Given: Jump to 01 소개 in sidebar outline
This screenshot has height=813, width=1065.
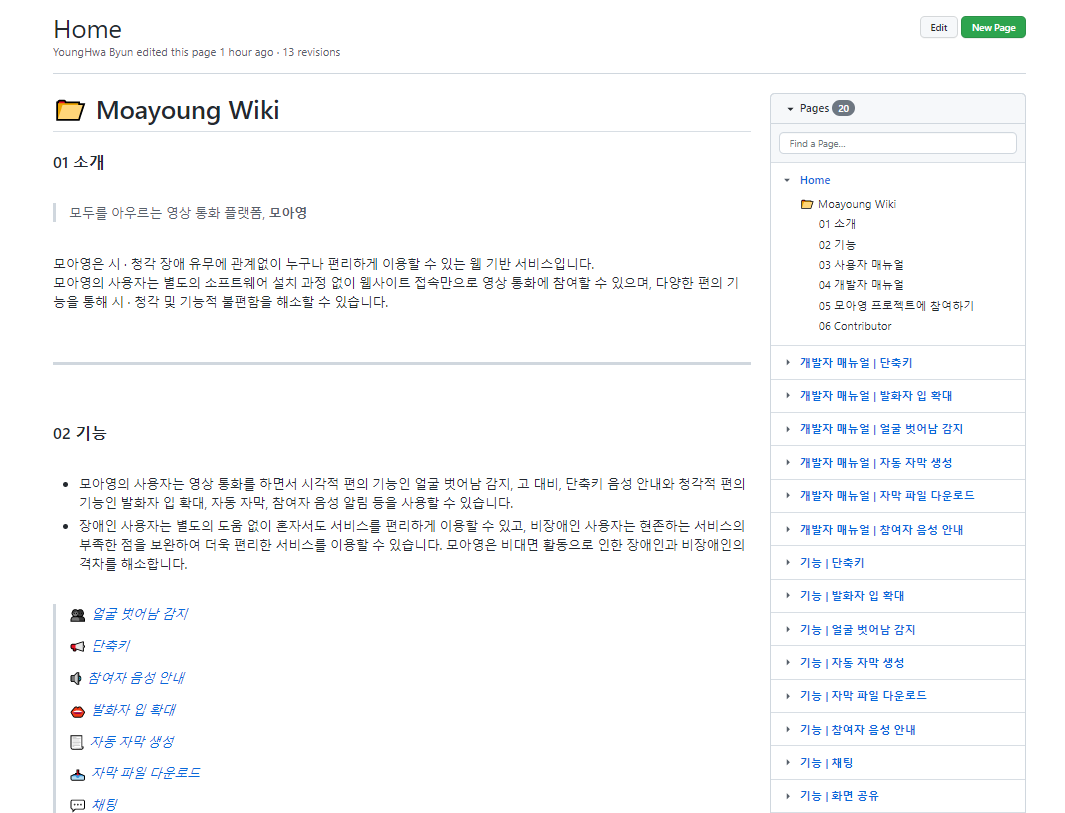Looking at the screenshot, I should pos(837,224).
